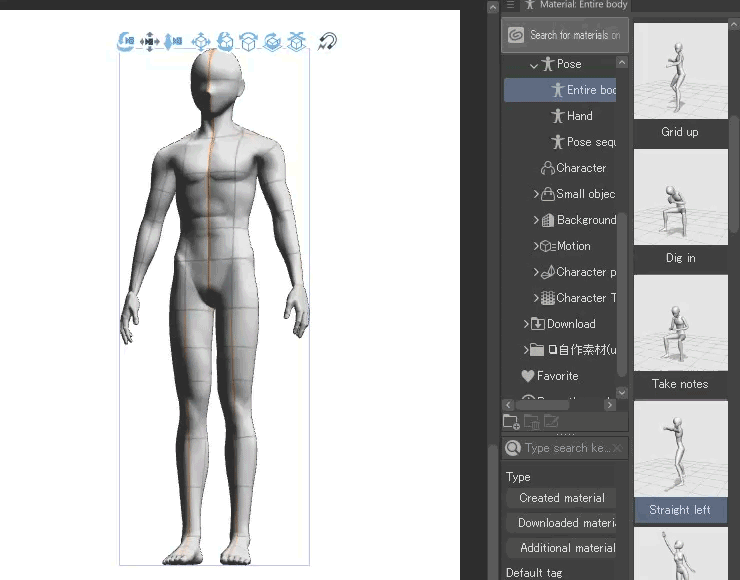Select the Hand pose folder
Viewport: 740px width, 580px height.
pyautogui.click(x=572, y=116)
